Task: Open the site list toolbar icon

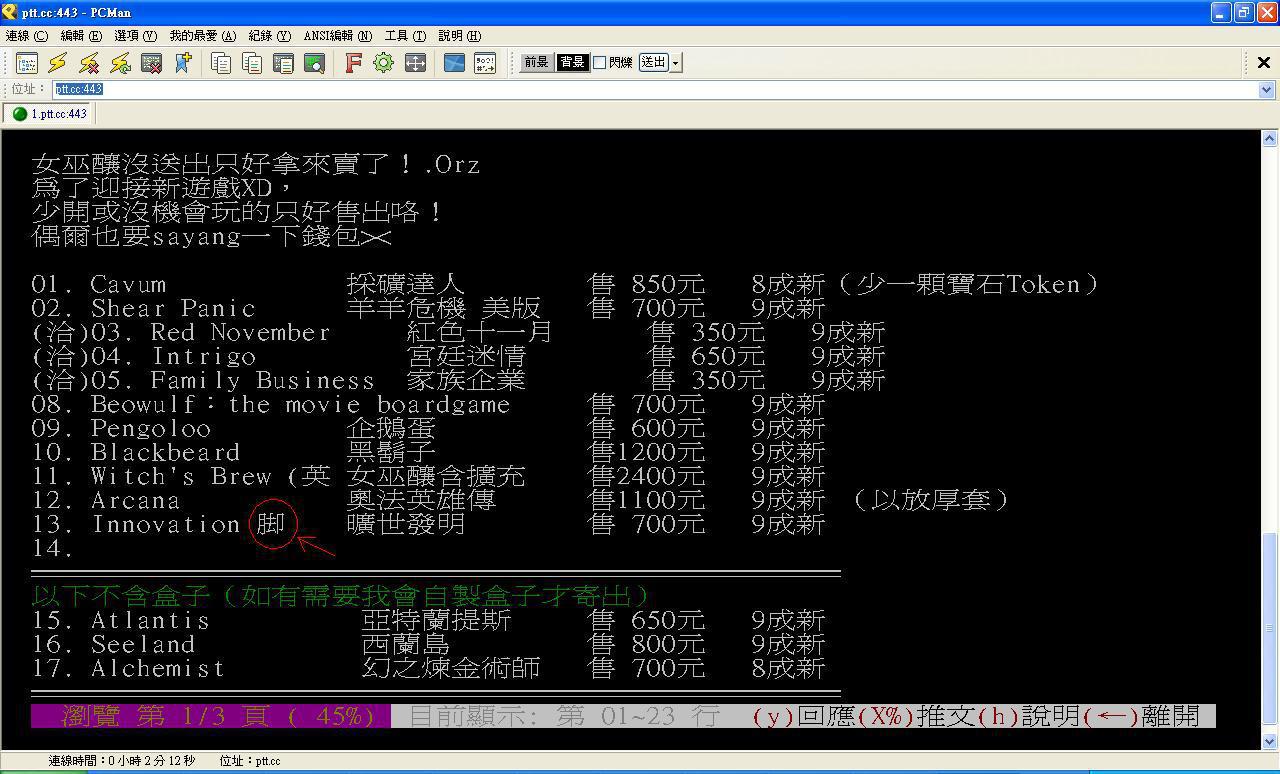Action: click(27, 63)
